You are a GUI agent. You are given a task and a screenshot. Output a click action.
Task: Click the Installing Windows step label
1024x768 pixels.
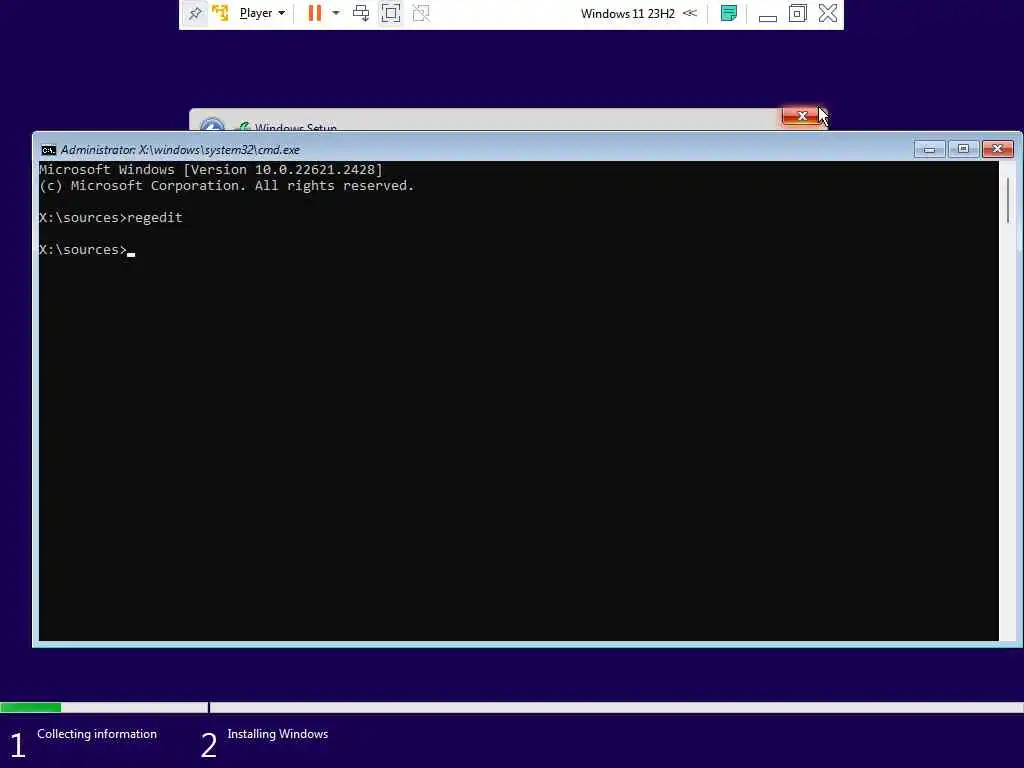tap(278, 734)
